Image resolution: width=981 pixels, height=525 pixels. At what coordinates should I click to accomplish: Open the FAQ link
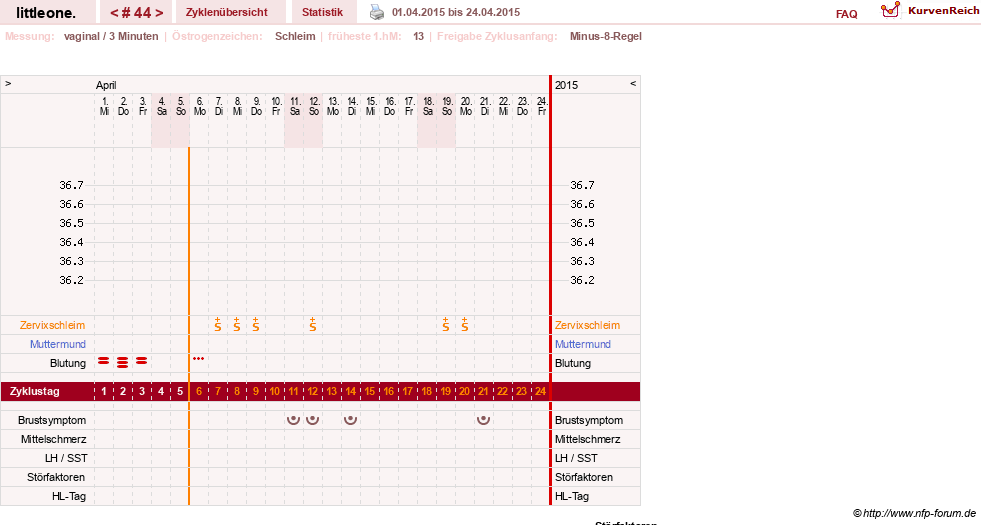(x=846, y=14)
